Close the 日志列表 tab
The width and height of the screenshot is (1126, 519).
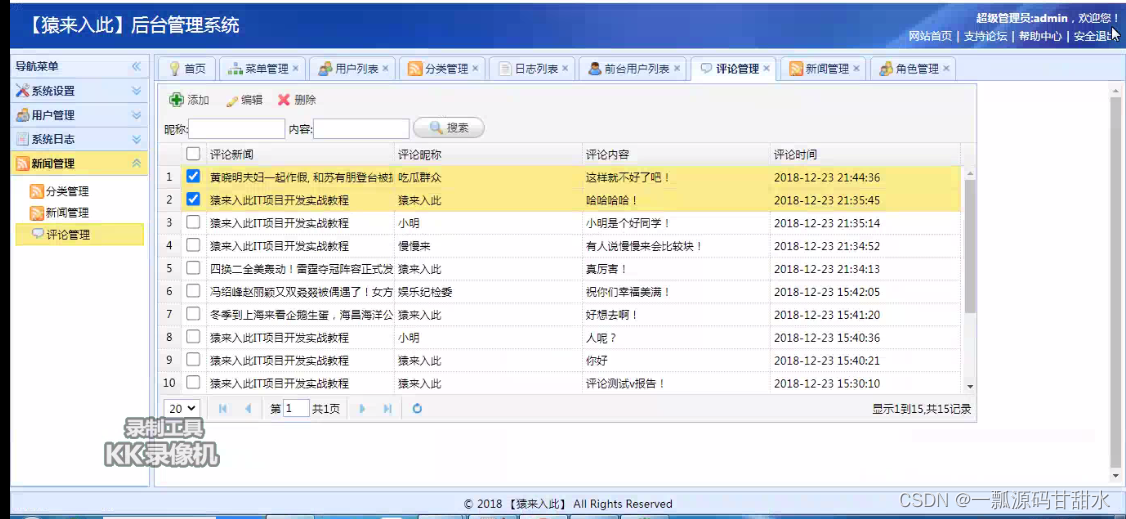coord(565,68)
